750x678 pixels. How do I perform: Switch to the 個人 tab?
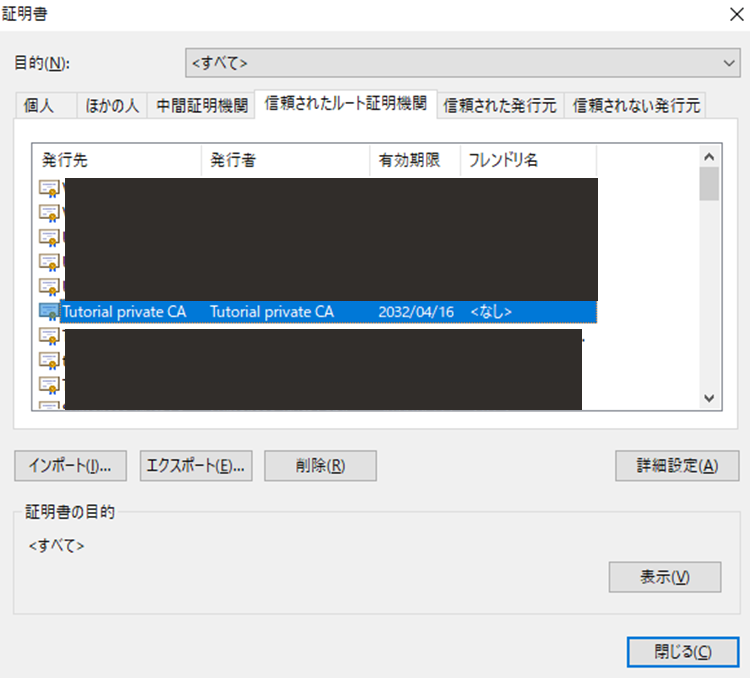tap(47, 105)
